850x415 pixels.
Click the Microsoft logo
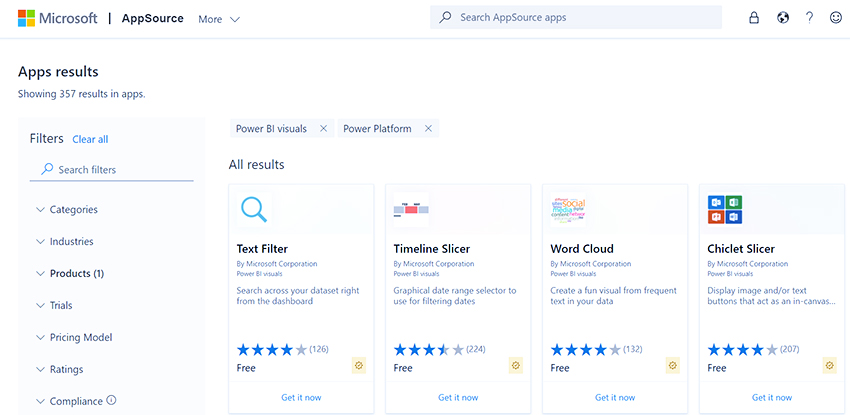(x=57, y=18)
